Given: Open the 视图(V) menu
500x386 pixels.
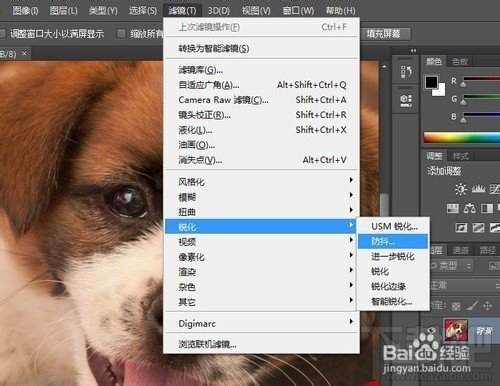Looking at the screenshot, I should pos(256,11).
